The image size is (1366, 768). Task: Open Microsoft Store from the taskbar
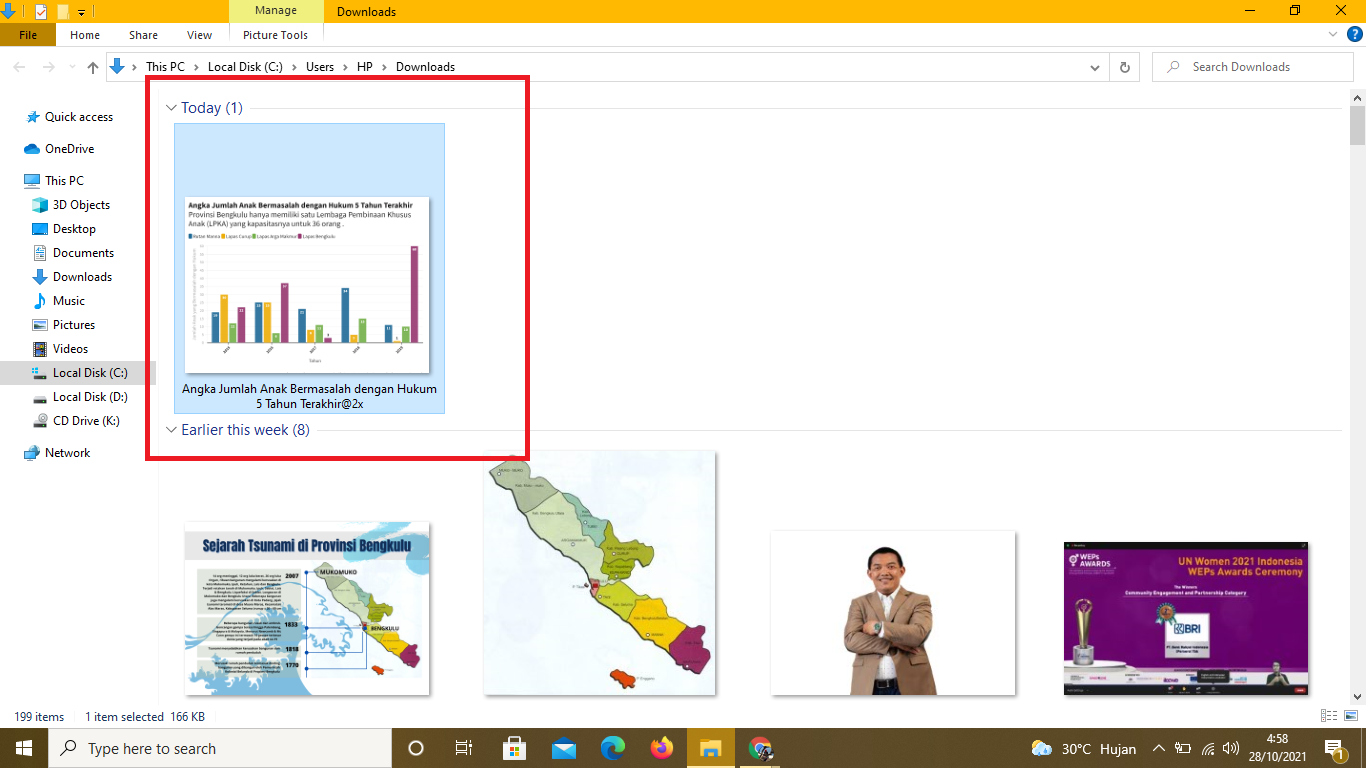tap(515, 748)
